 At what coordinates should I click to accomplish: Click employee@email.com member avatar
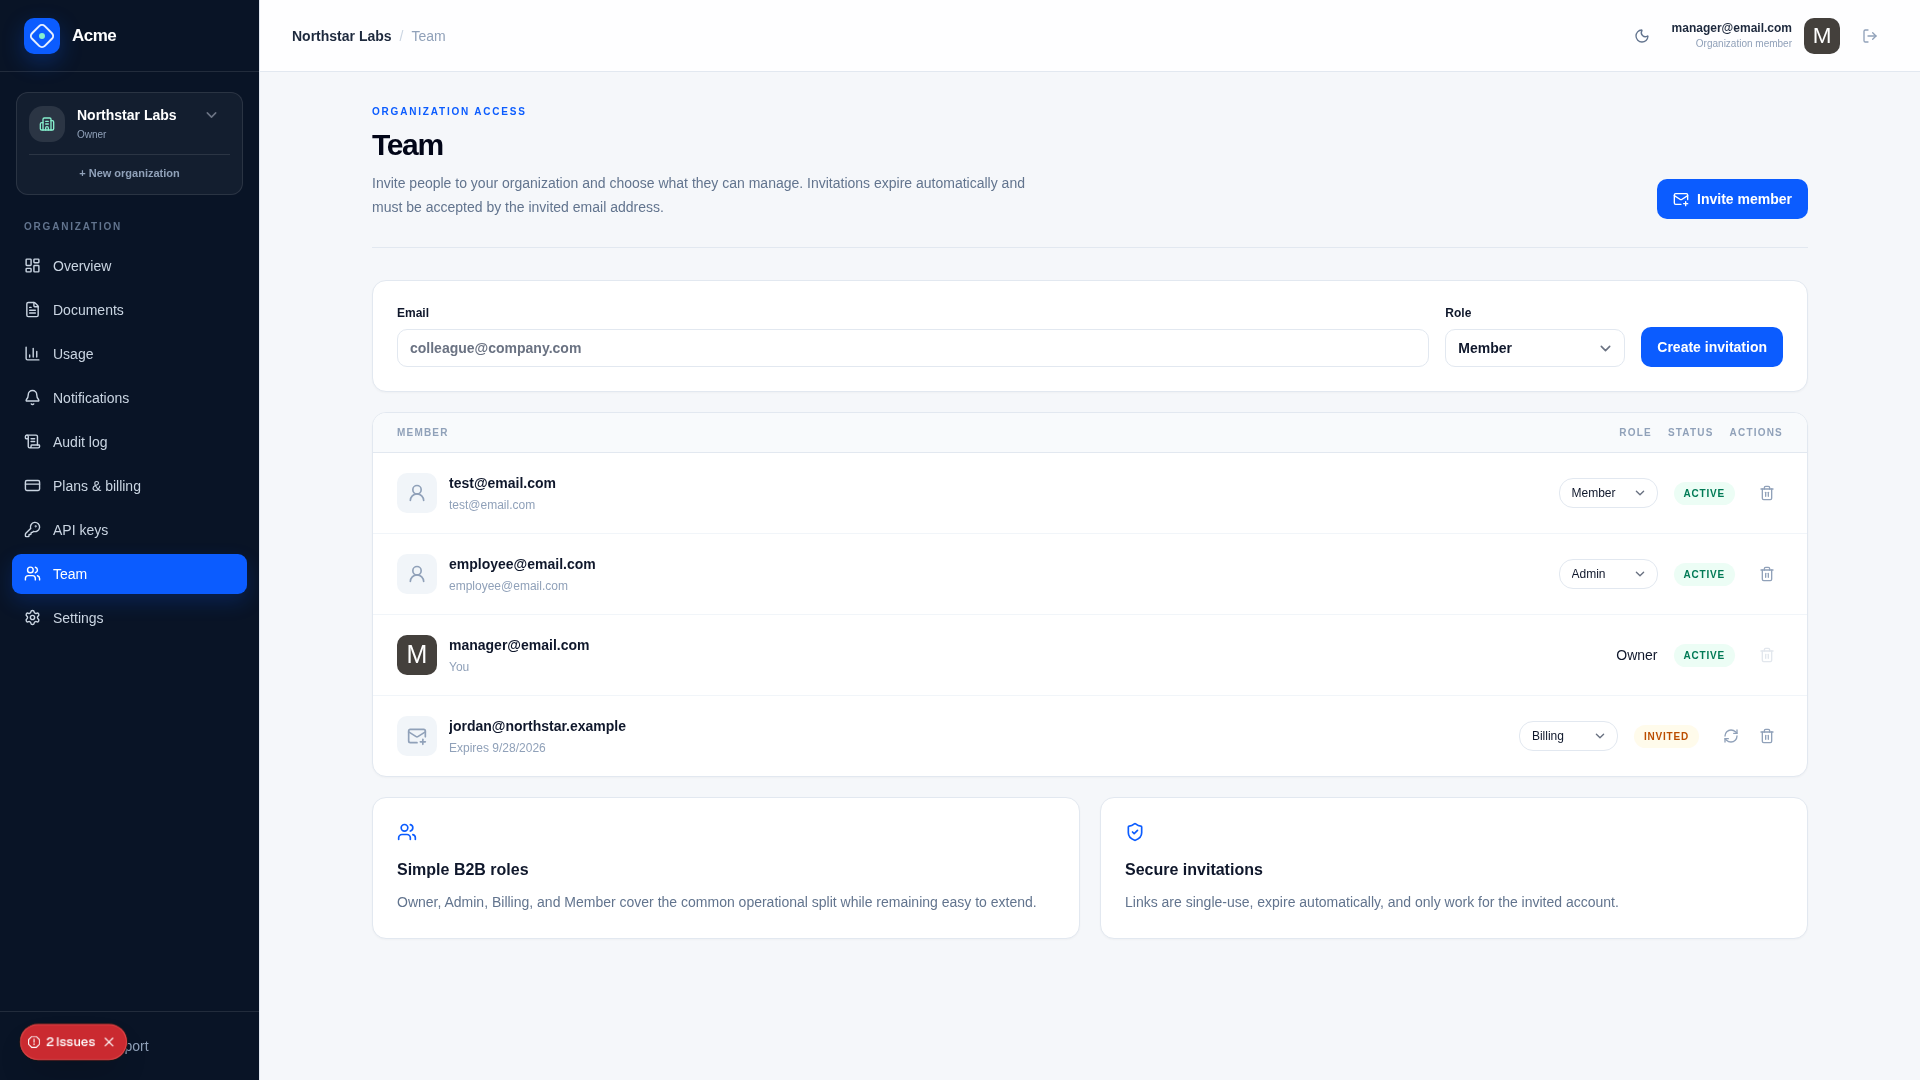(417, 574)
